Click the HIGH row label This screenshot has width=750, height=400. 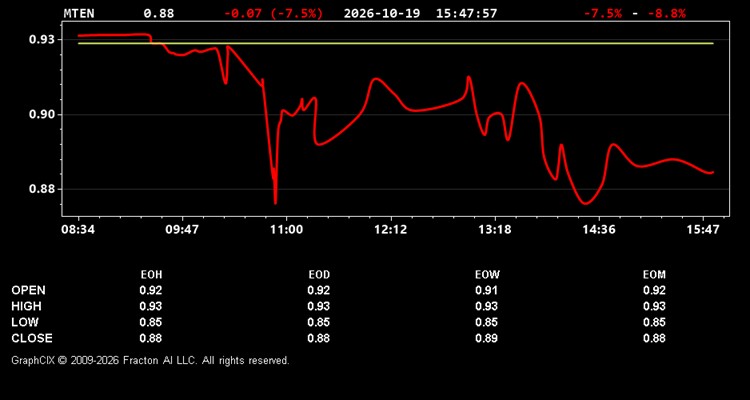[26, 306]
